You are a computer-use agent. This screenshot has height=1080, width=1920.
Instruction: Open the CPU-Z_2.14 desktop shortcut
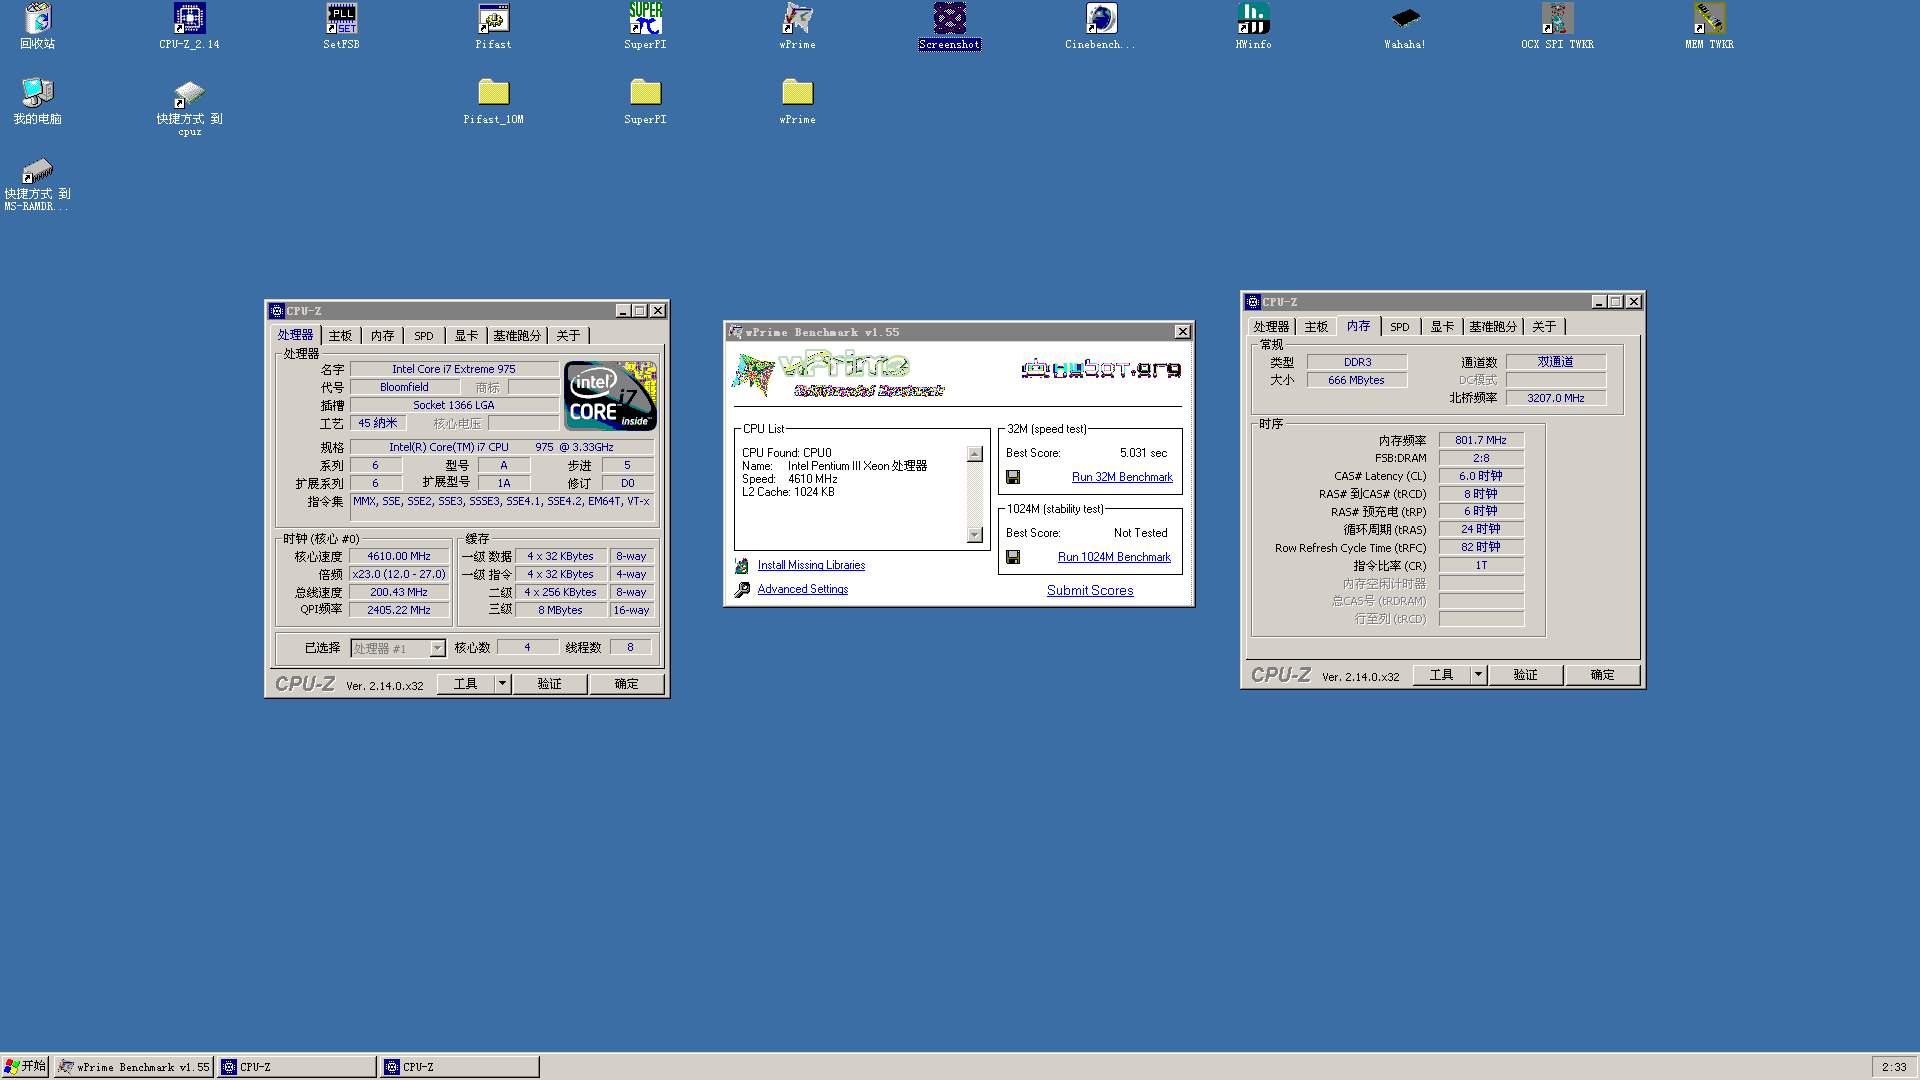click(x=189, y=26)
